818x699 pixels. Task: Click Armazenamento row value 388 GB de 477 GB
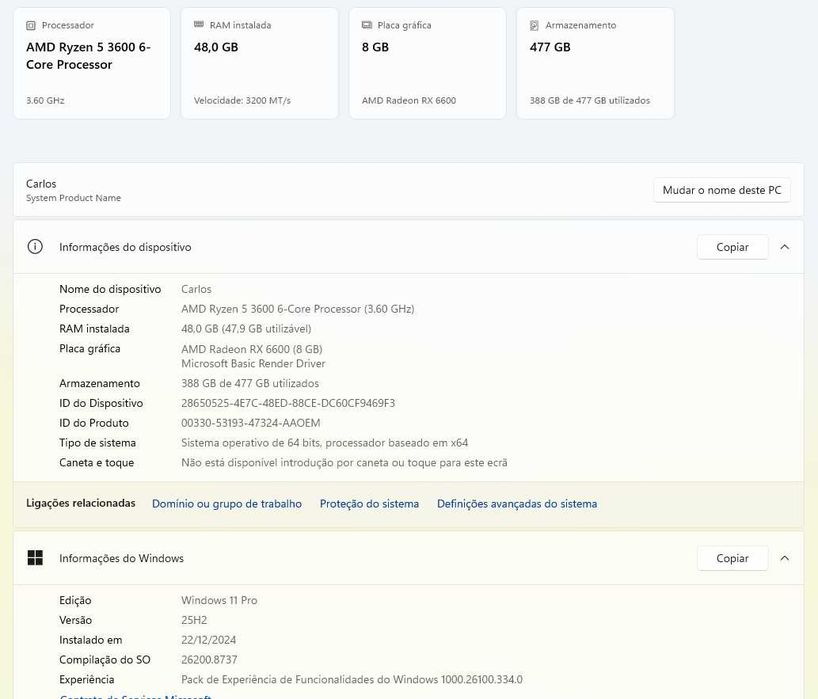pyautogui.click(x=250, y=383)
